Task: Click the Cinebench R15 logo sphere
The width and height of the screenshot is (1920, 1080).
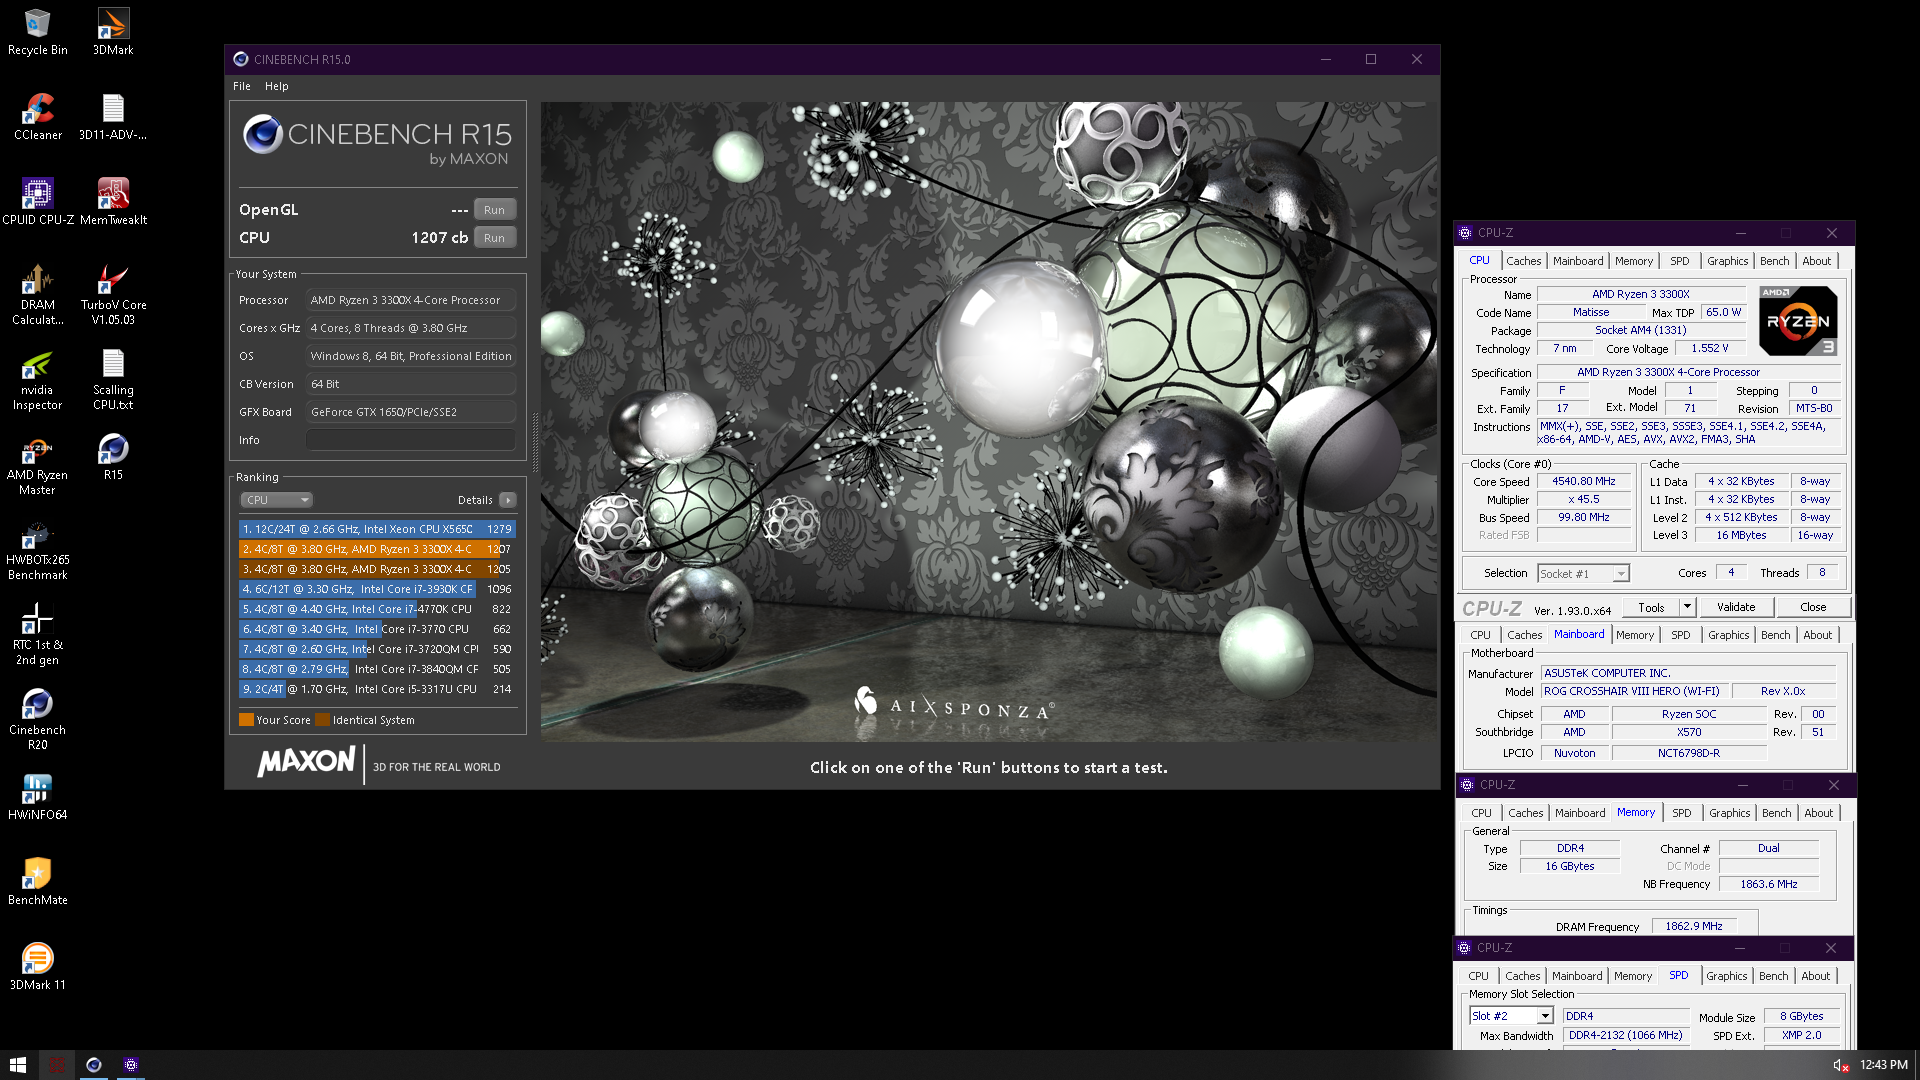Action: tap(263, 133)
